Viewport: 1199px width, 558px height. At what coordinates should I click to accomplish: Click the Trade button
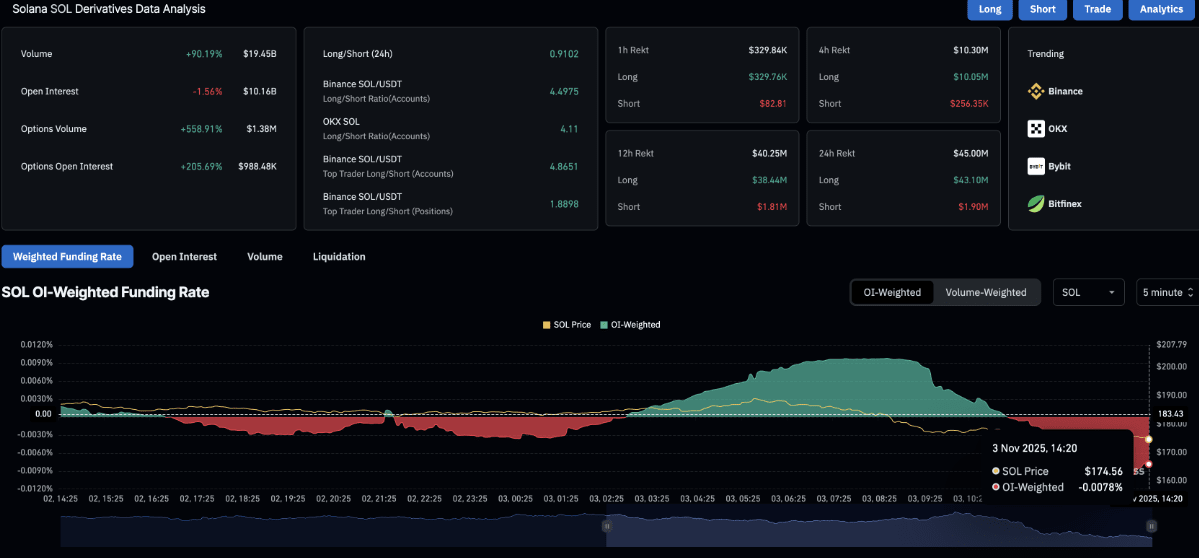tap(1097, 9)
